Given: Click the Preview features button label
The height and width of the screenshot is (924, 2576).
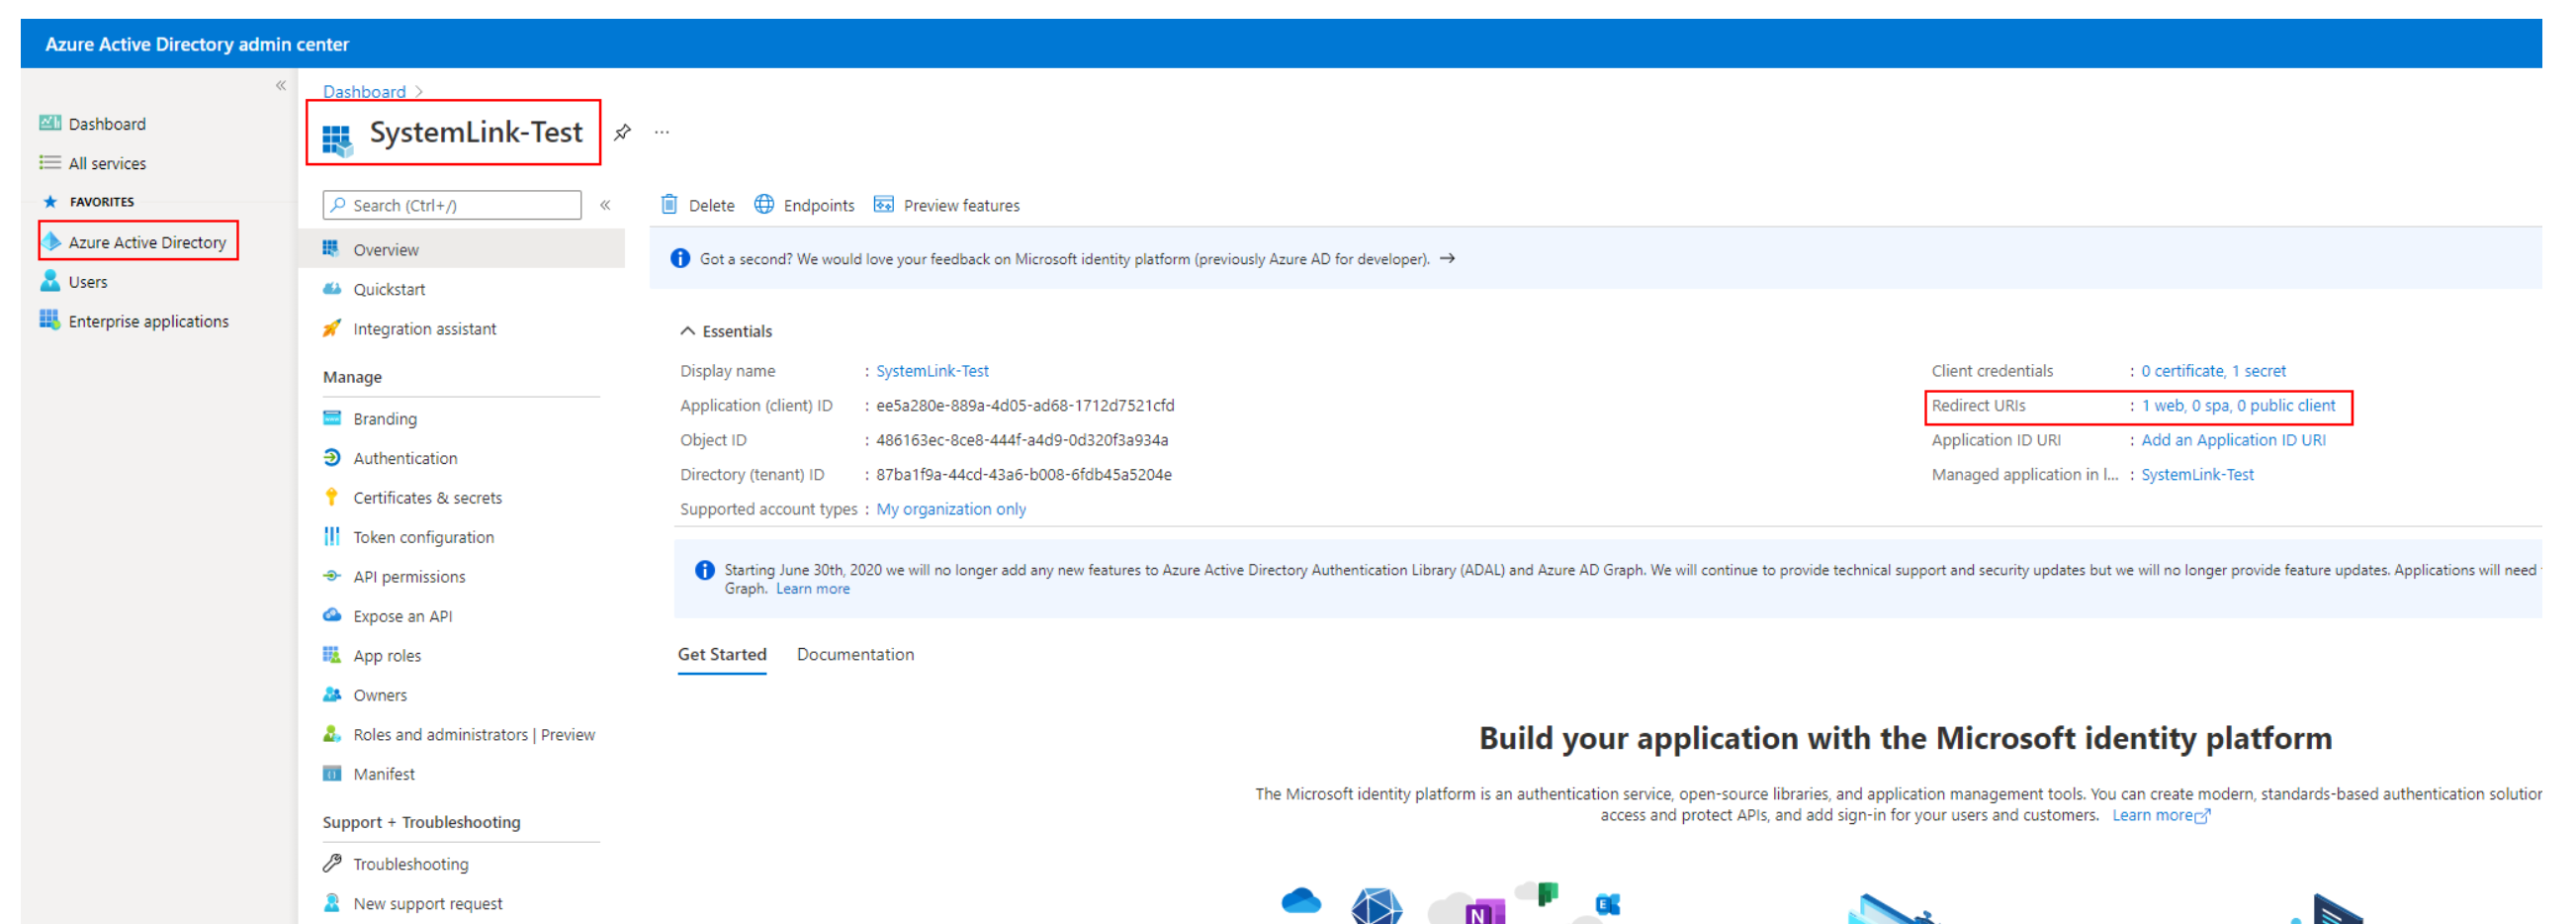Looking at the screenshot, I should click(x=962, y=205).
